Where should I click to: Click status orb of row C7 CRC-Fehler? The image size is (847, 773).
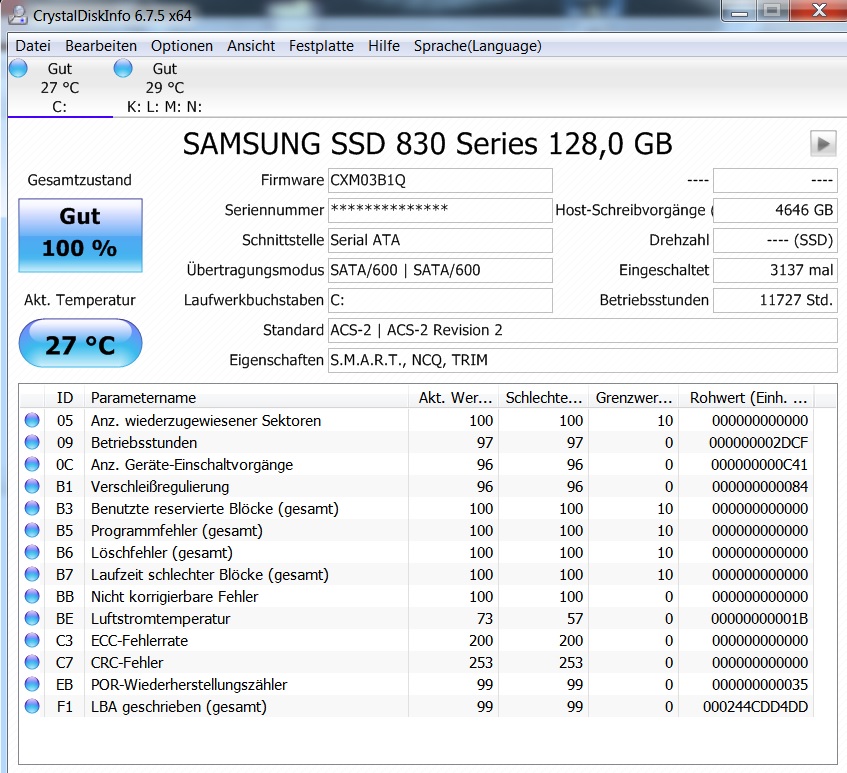[32, 662]
